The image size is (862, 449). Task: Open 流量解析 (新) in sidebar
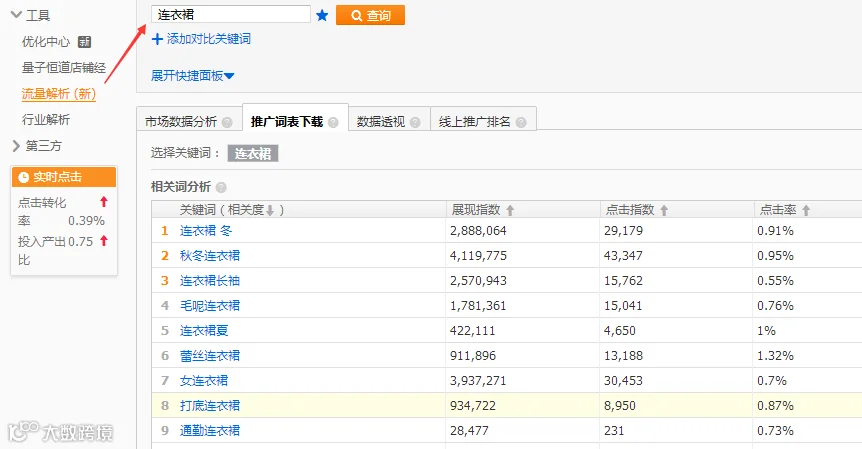pyautogui.click(x=59, y=94)
